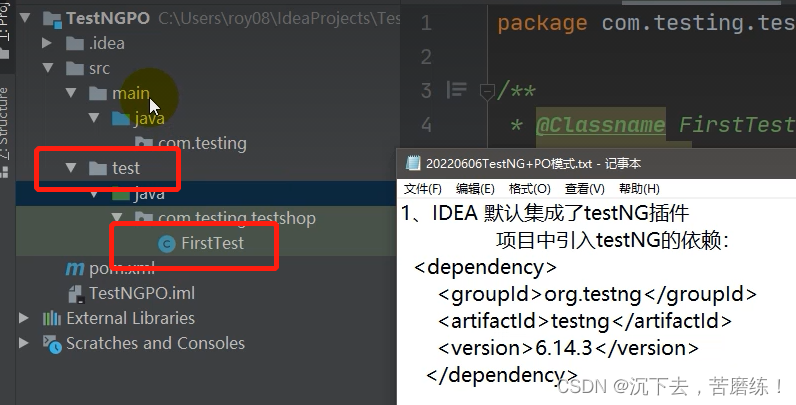796x405 pixels.
Task: Click the TestNGPO project module icon
Action: [x=52, y=19]
